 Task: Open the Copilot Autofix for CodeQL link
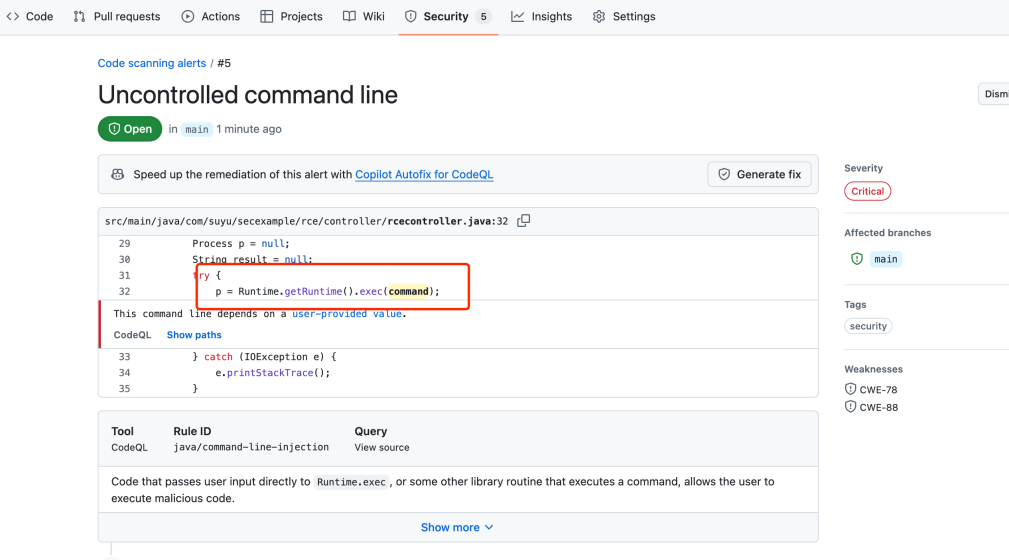click(424, 174)
